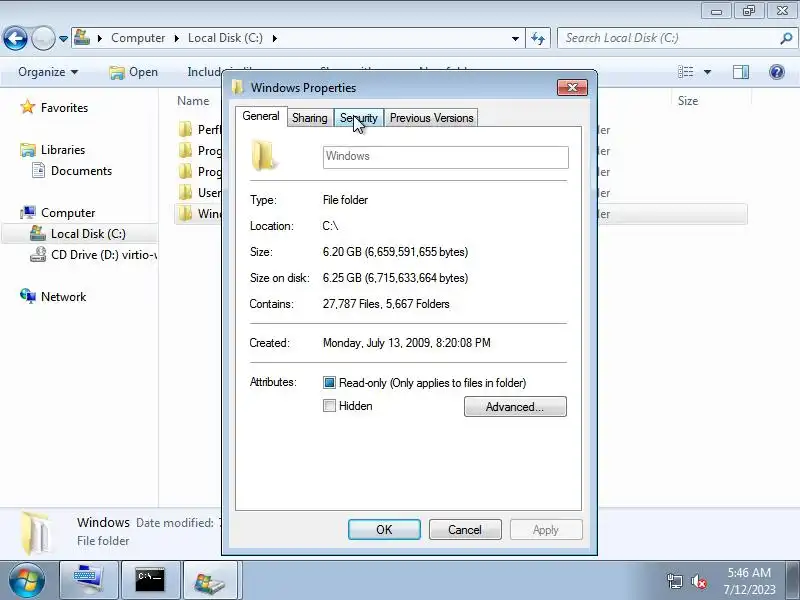Click the change view icon
The height and width of the screenshot is (600, 800).
(x=685, y=72)
